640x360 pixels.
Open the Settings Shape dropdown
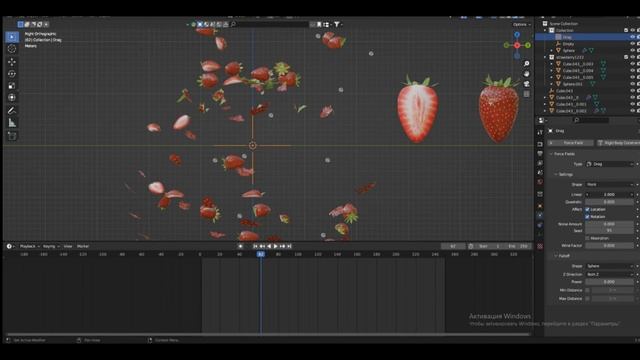click(610, 184)
